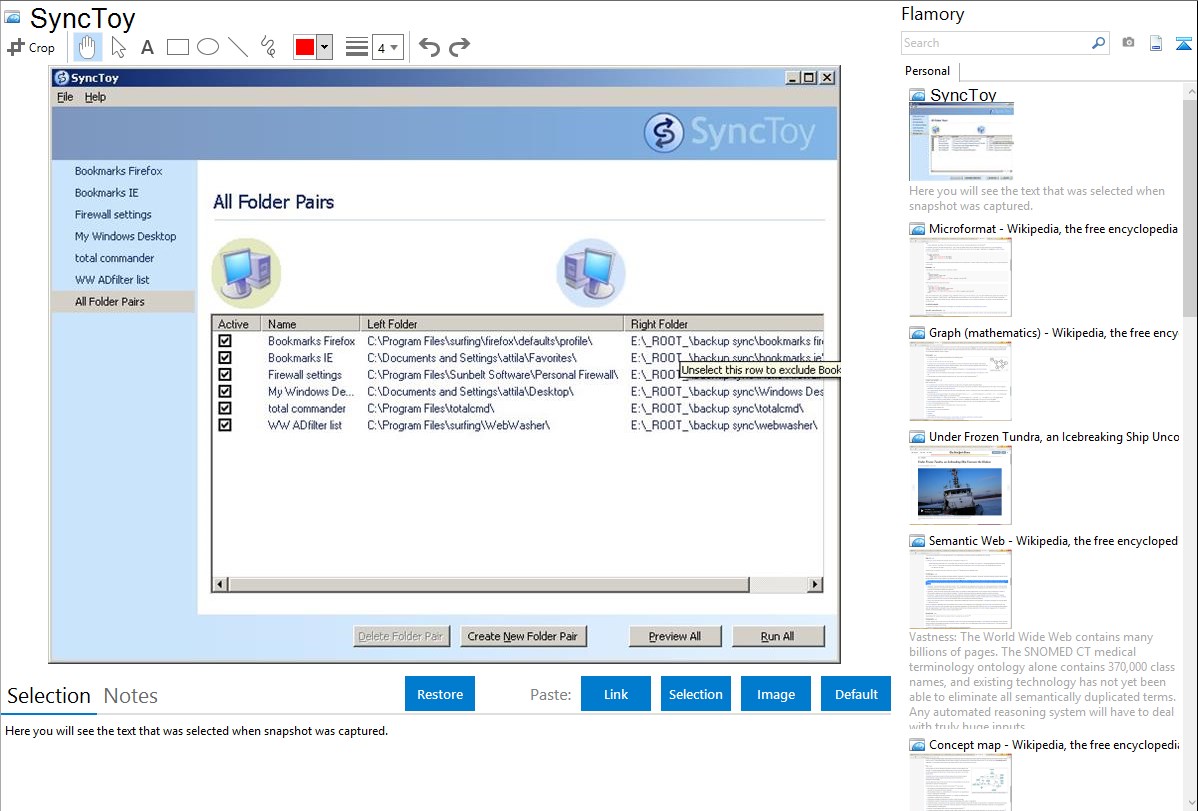Uncheck the total commander Active checkbox
The height and width of the screenshot is (811, 1198).
pos(225,408)
